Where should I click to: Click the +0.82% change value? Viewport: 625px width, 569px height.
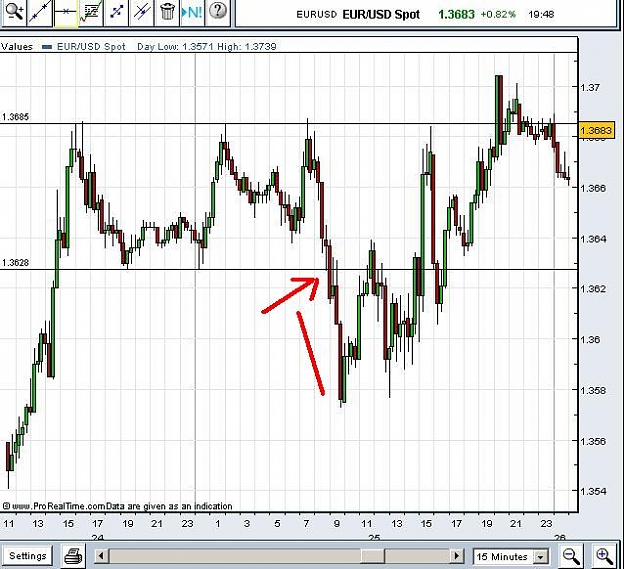tap(498, 14)
